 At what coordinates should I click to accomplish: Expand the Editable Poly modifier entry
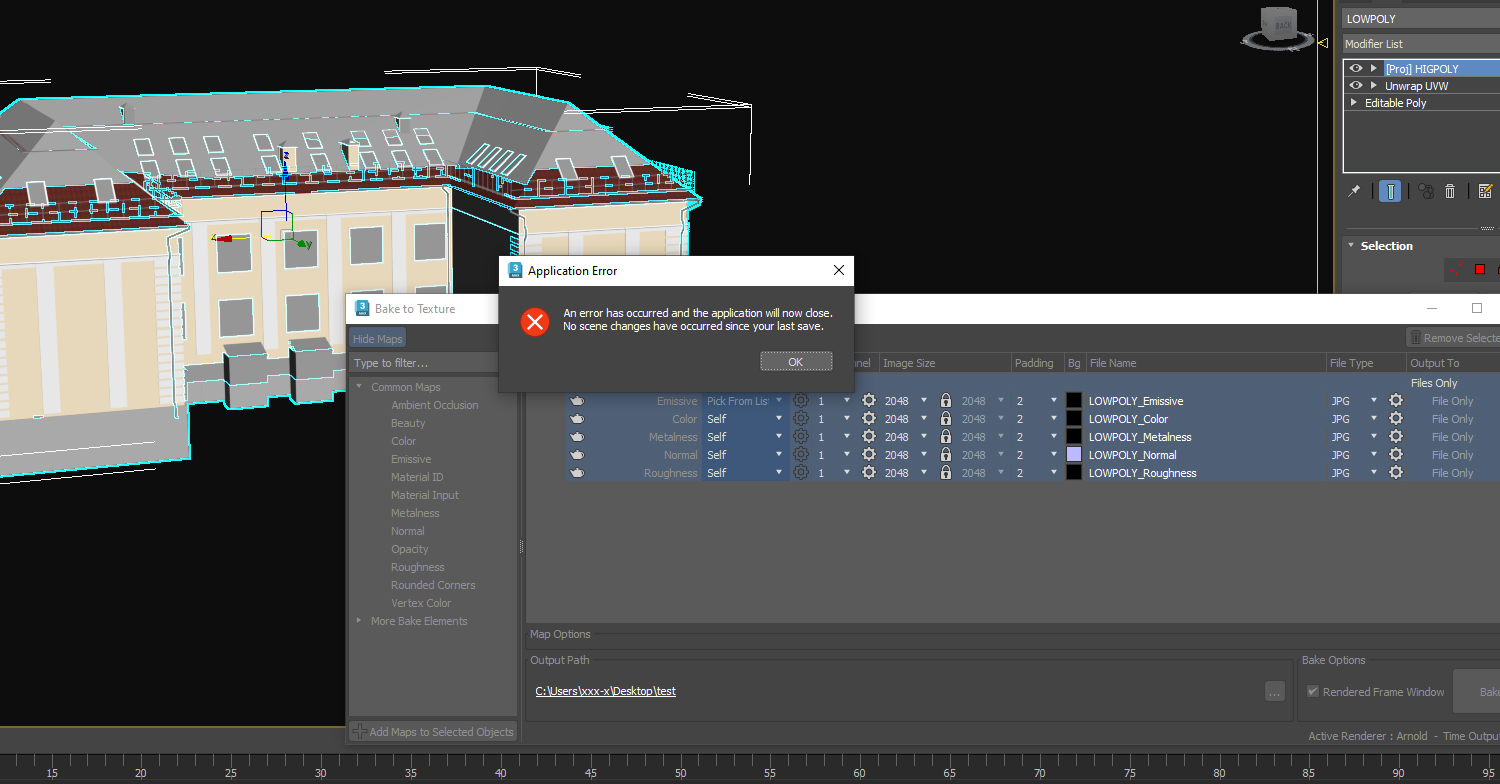[1354, 103]
